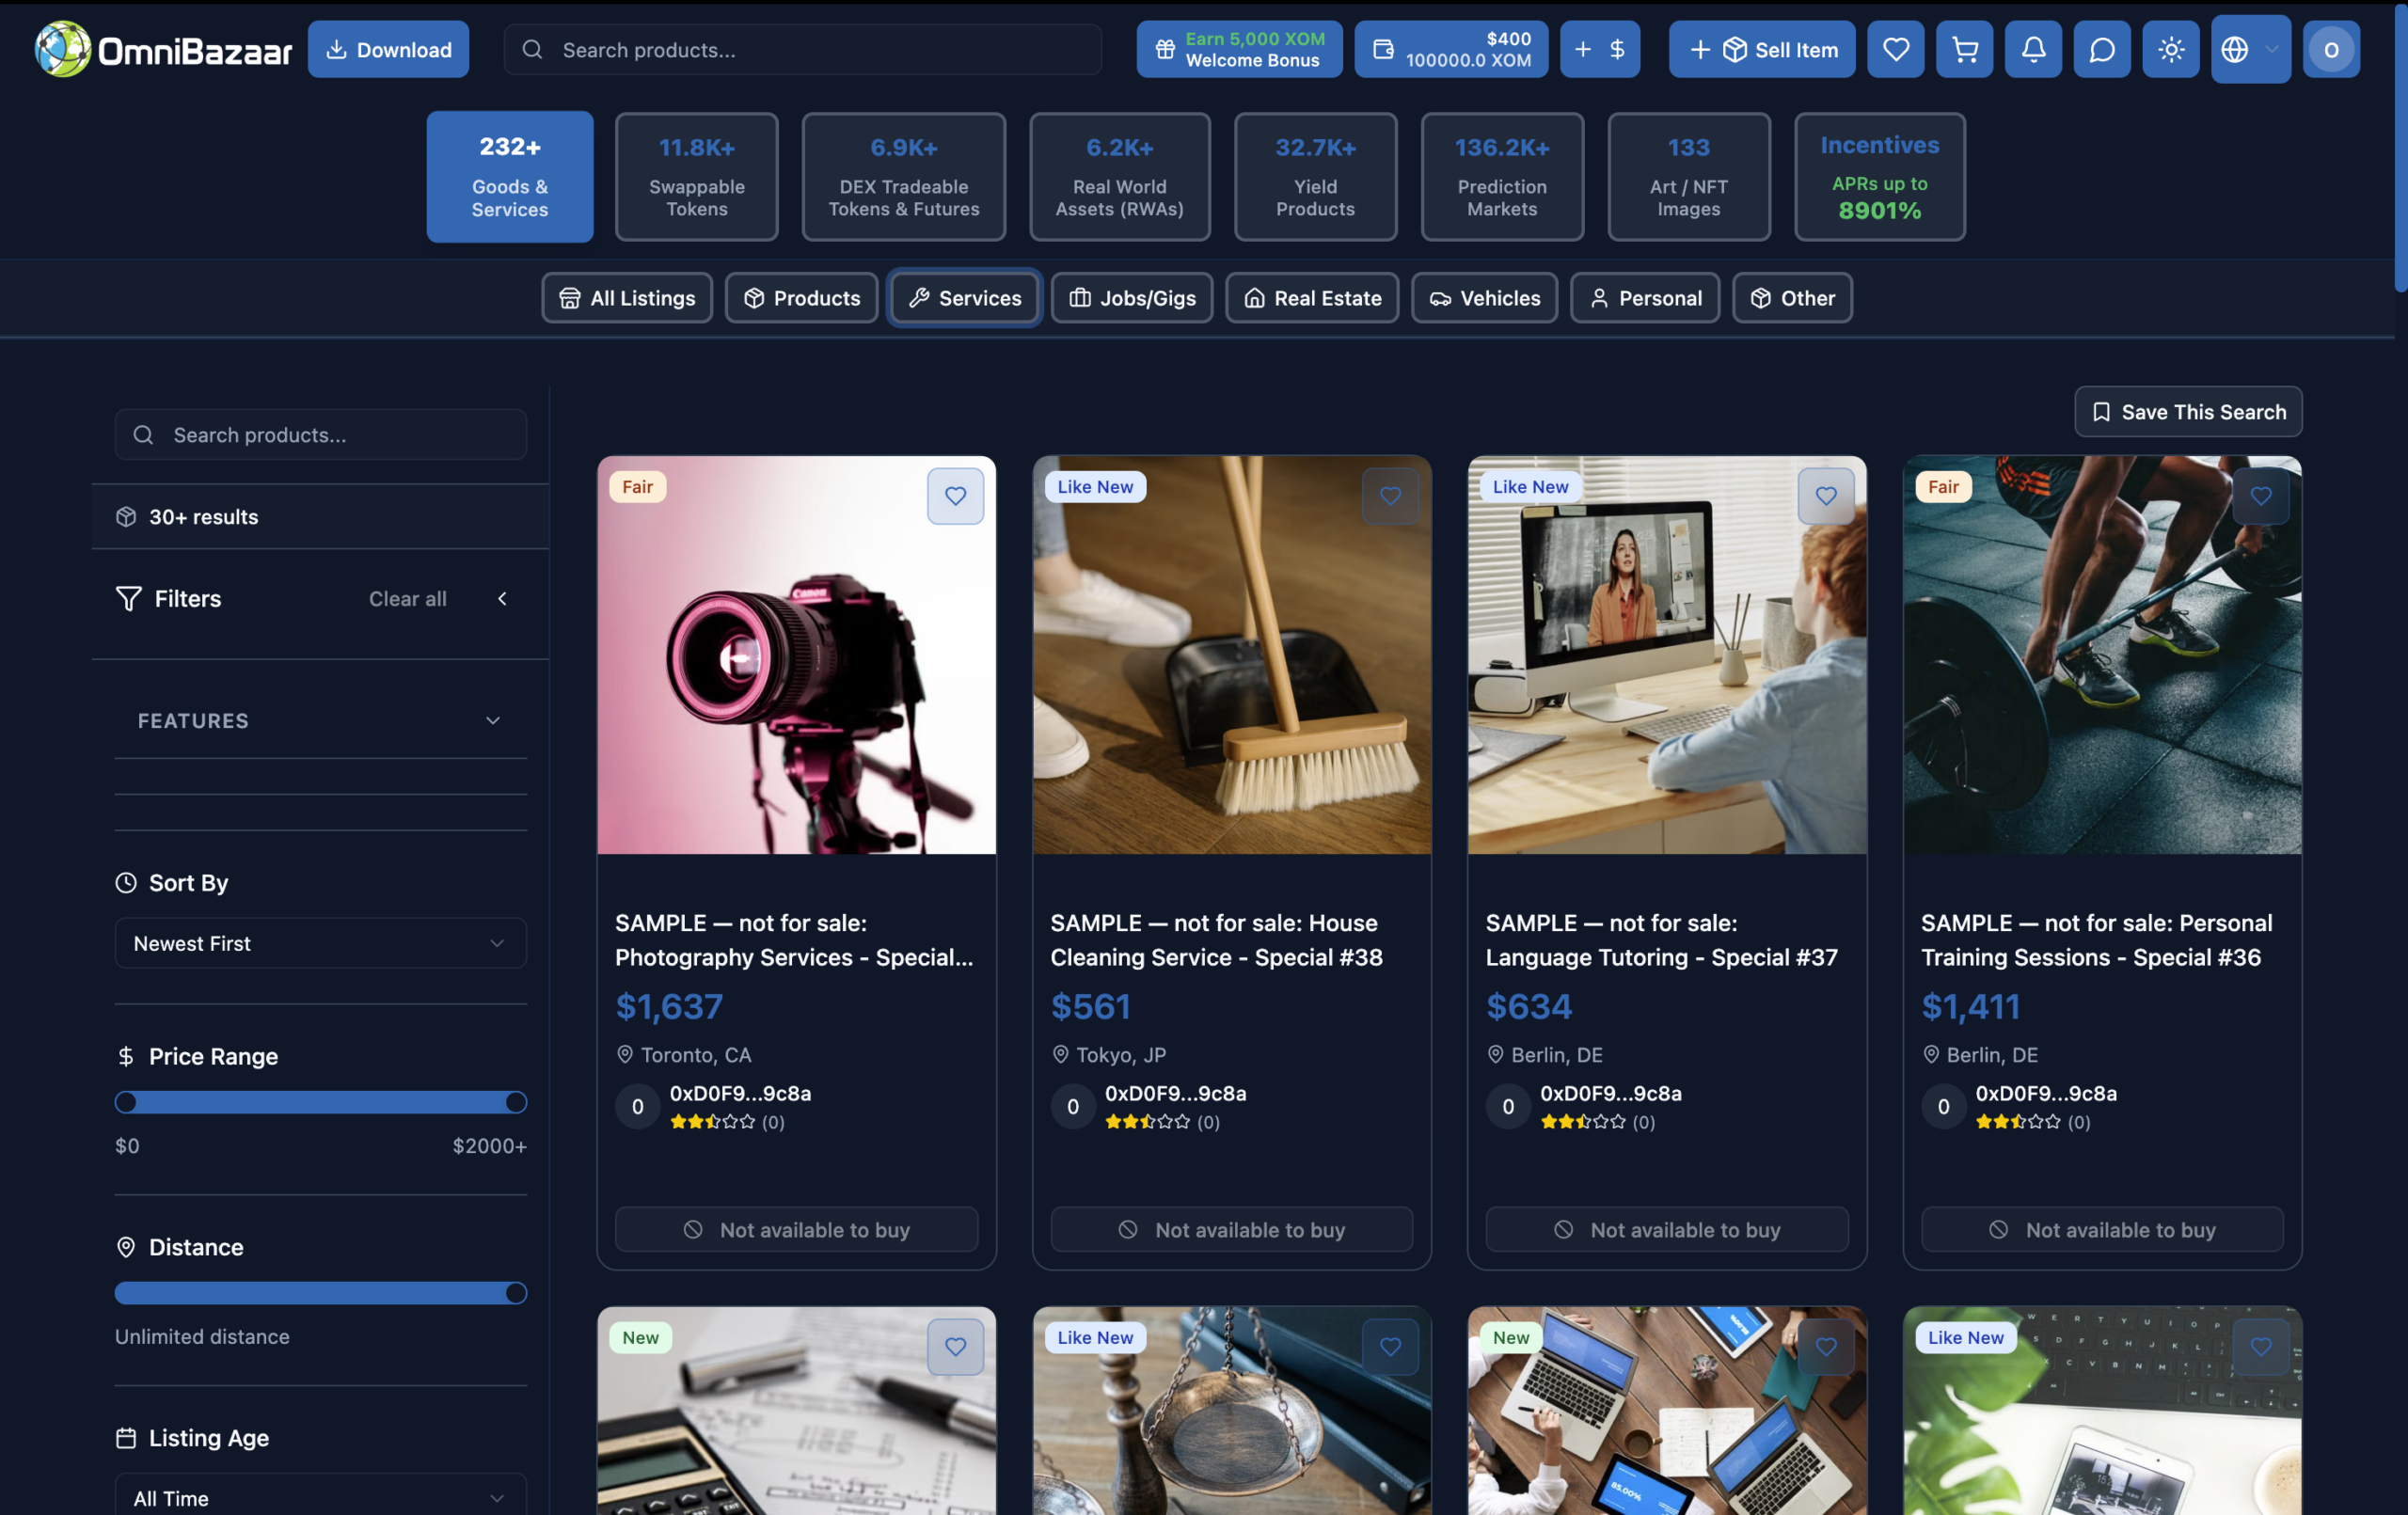Viewport: 2408px width, 1515px height.
Task: Open the All Time listing age dropdown
Action: tap(321, 1496)
